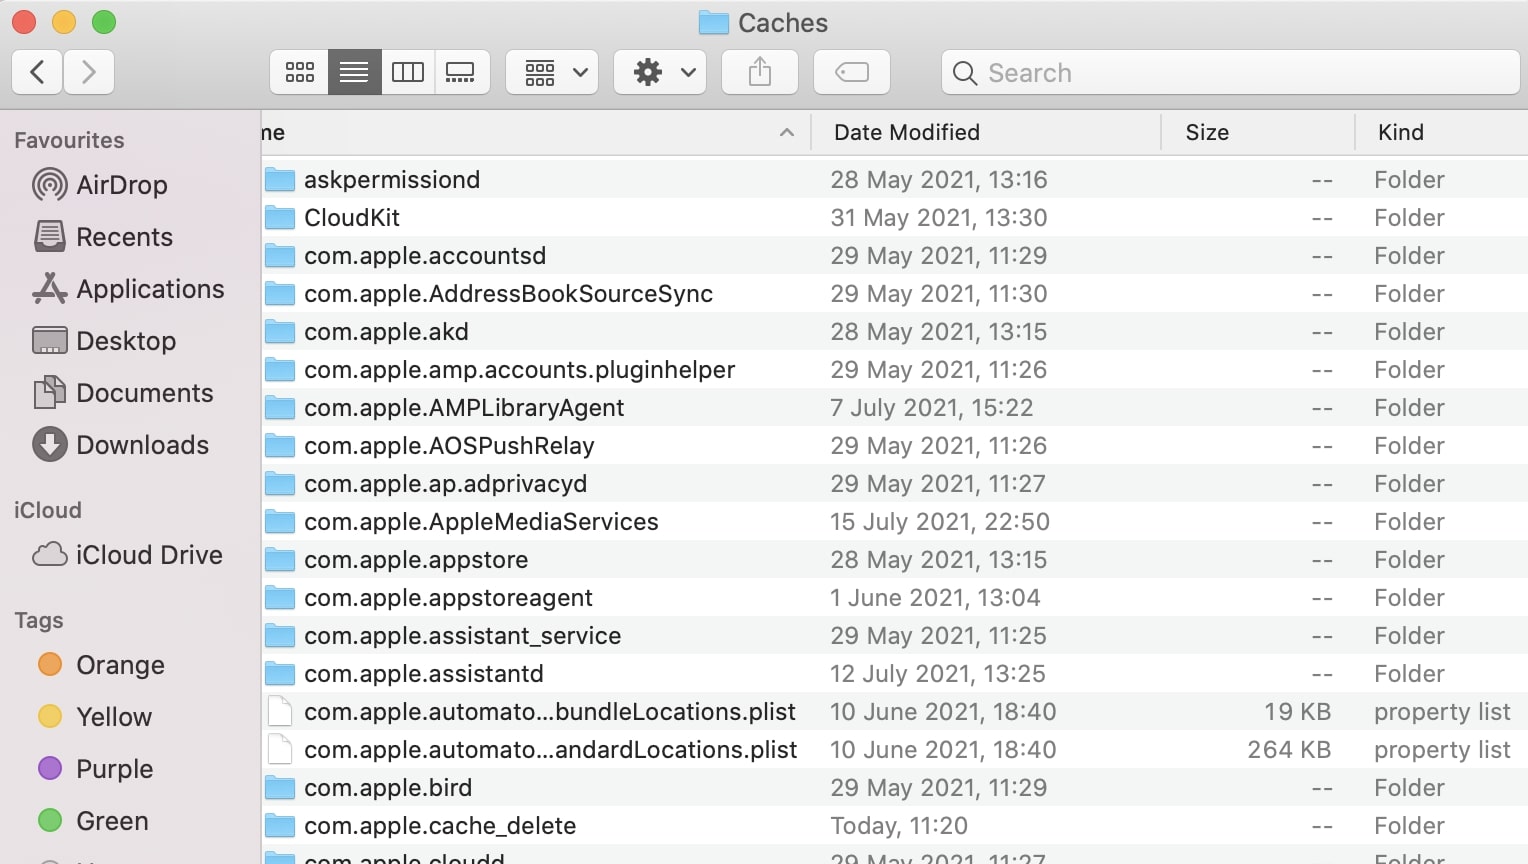Click in the Search field

pyautogui.click(x=1231, y=72)
